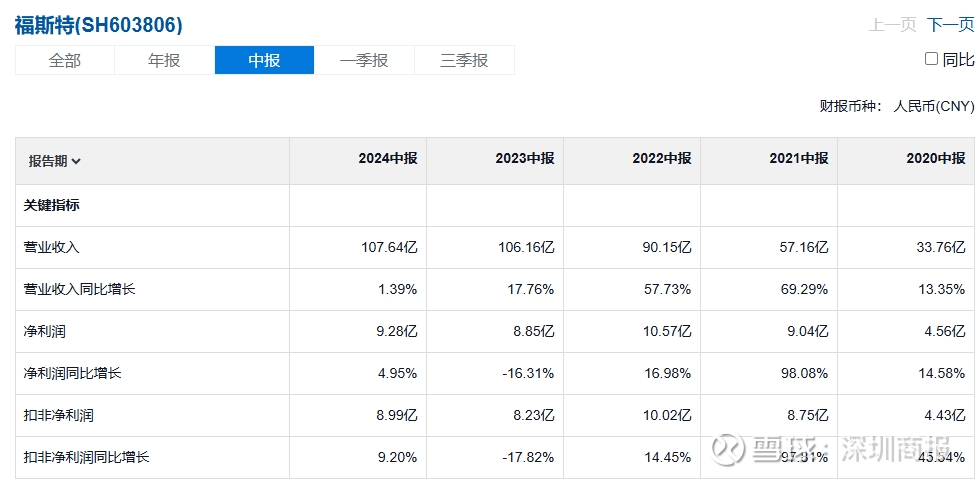This screenshot has width=980, height=479.
Task: Click the -17.82% value
Action: point(529,457)
